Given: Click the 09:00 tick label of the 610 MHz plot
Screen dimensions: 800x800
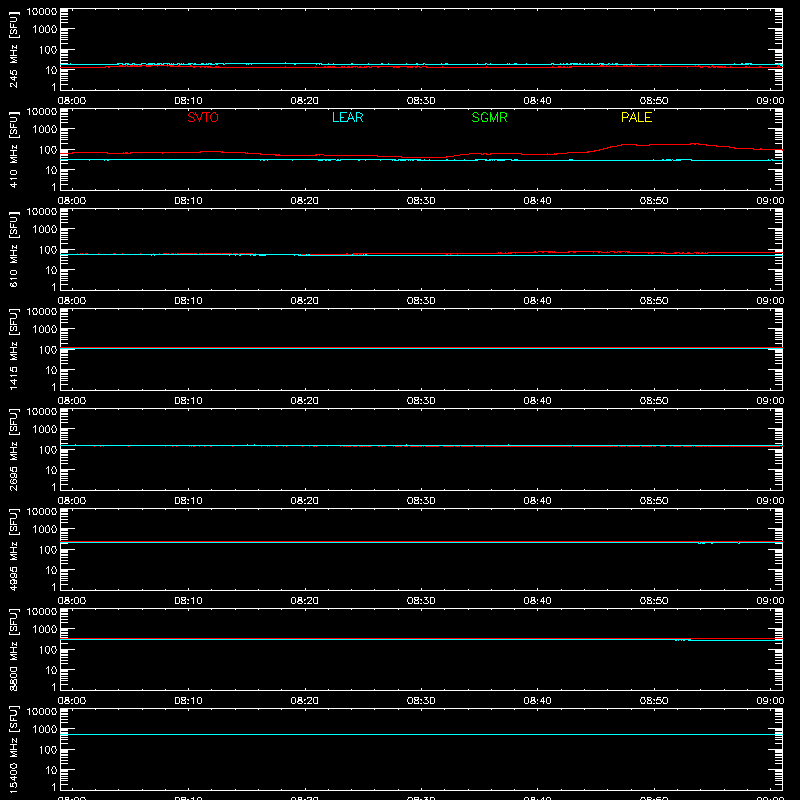Looking at the screenshot, I should pyautogui.click(x=770, y=301).
